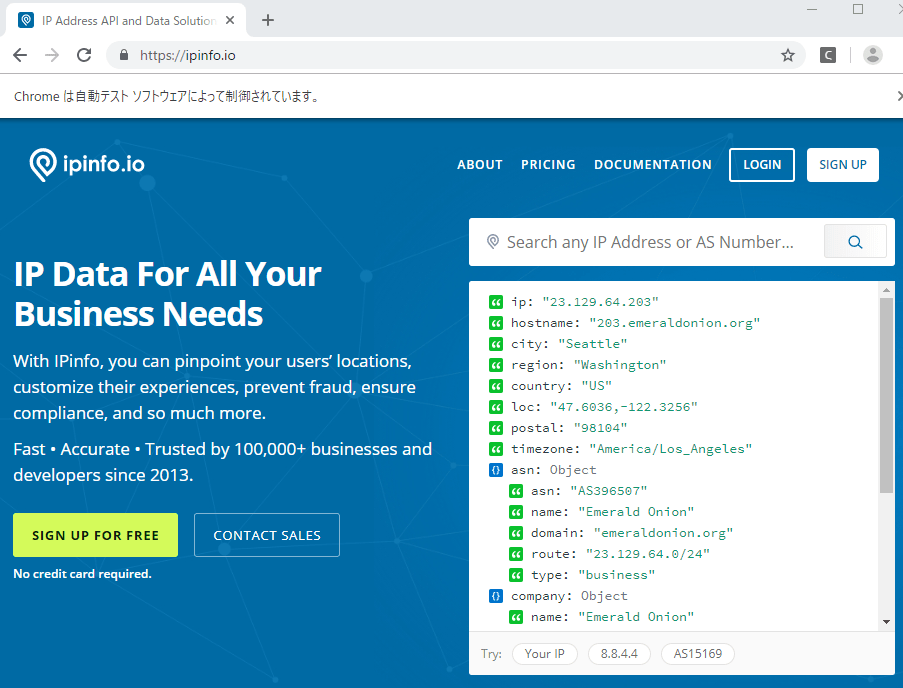The width and height of the screenshot is (903, 688).
Task: Click the browser forward arrow
Action: pos(52,55)
